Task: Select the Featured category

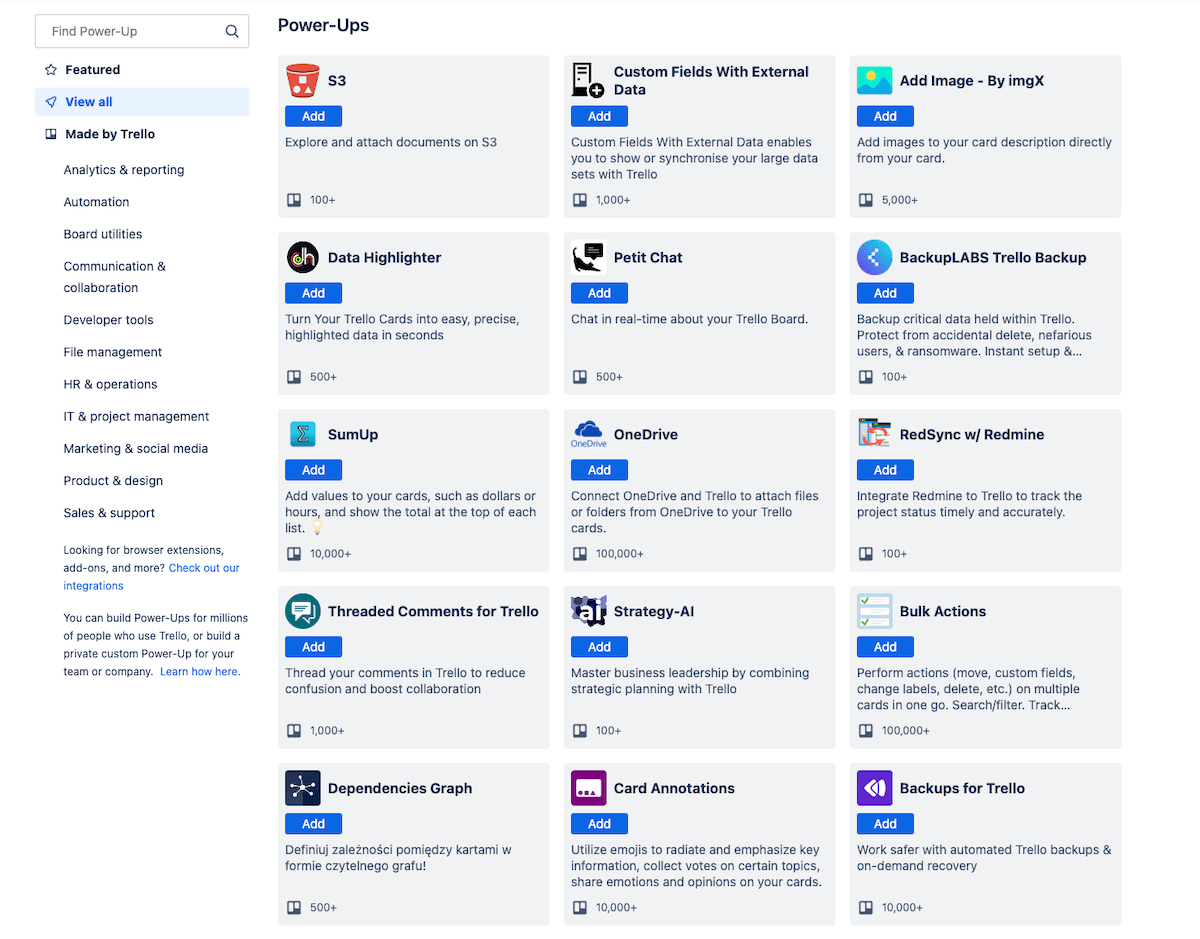Action: (92, 70)
